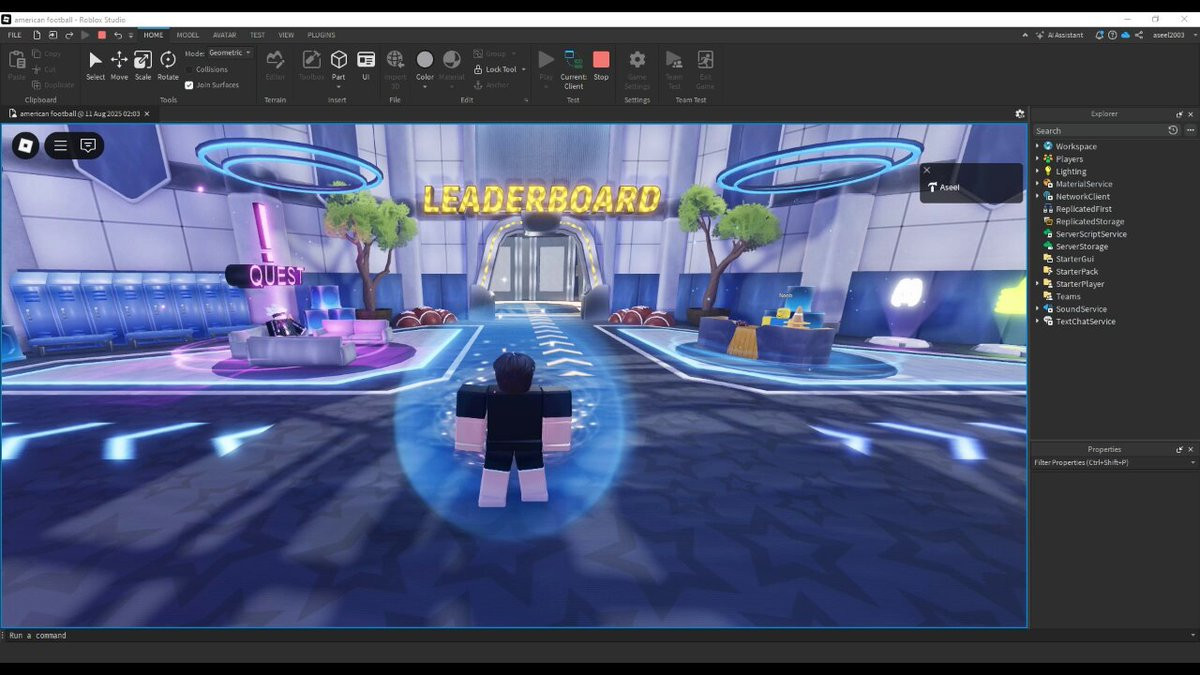Expand the NetworkClient node arrow
The image size is (1200, 675).
coord(1037,196)
